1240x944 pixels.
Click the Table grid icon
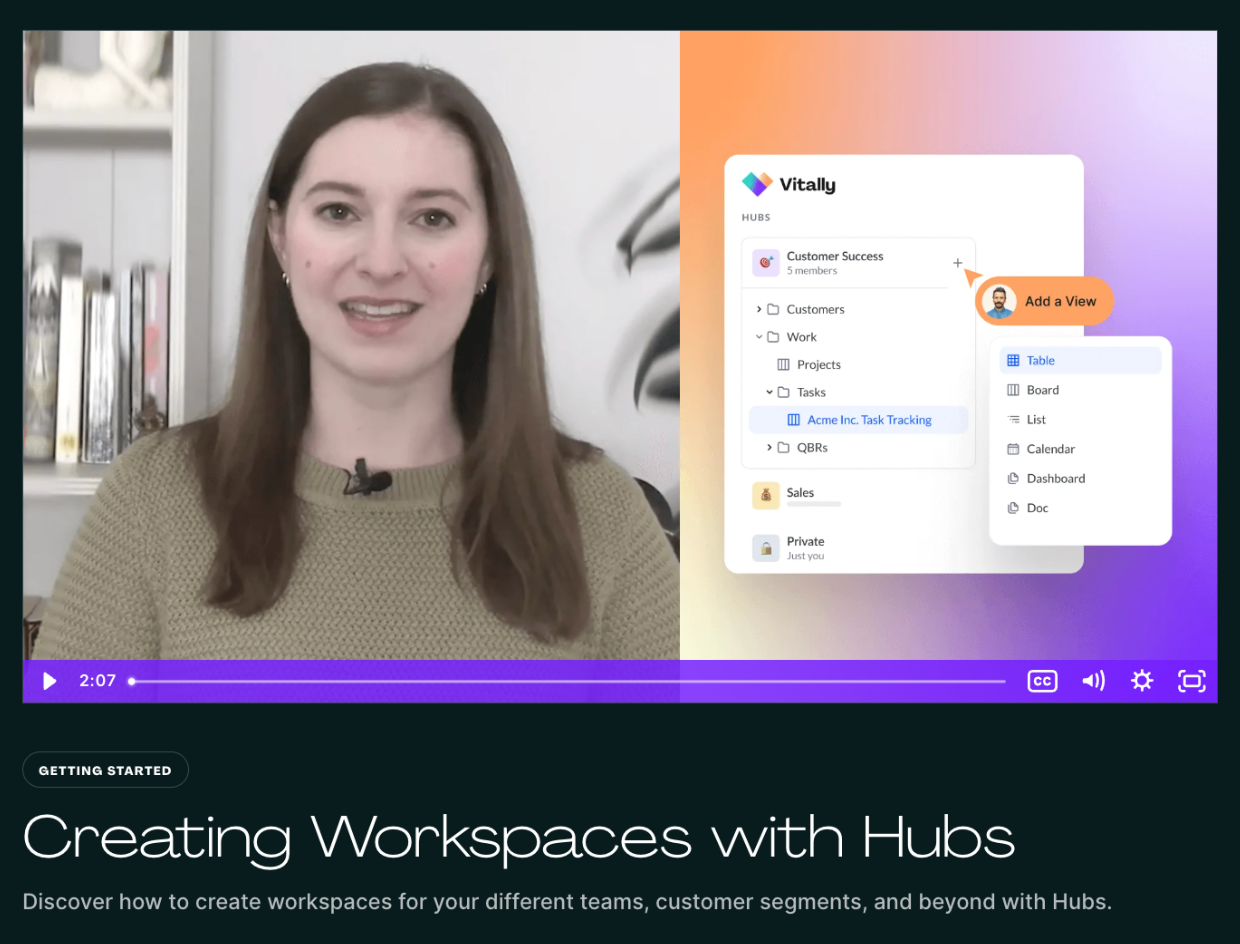pos(1013,360)
